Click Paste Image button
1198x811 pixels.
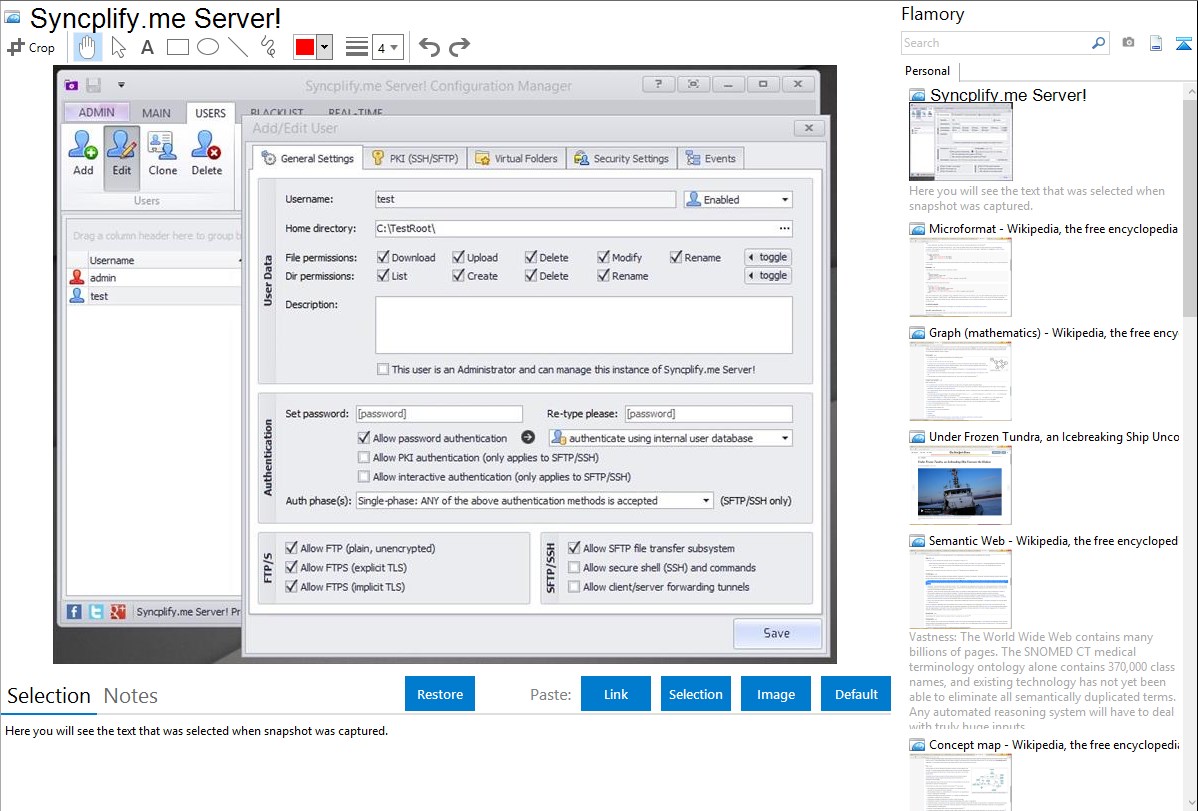tap(775, 694)
